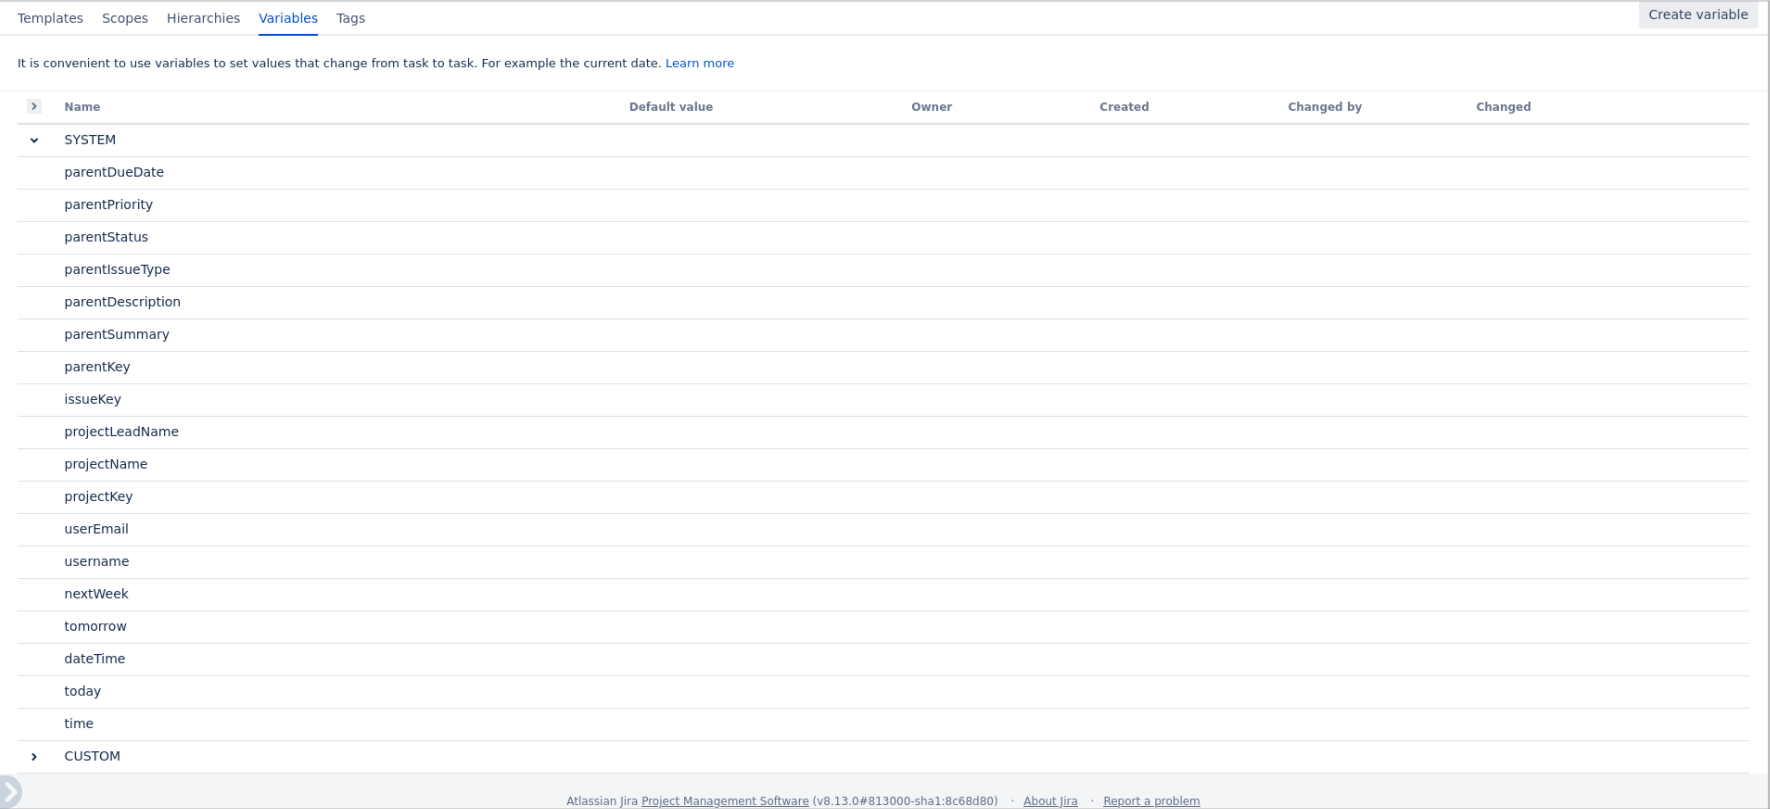Select the dateTime variable entry
Screen dimensions: 1770x809
(95, 659)
